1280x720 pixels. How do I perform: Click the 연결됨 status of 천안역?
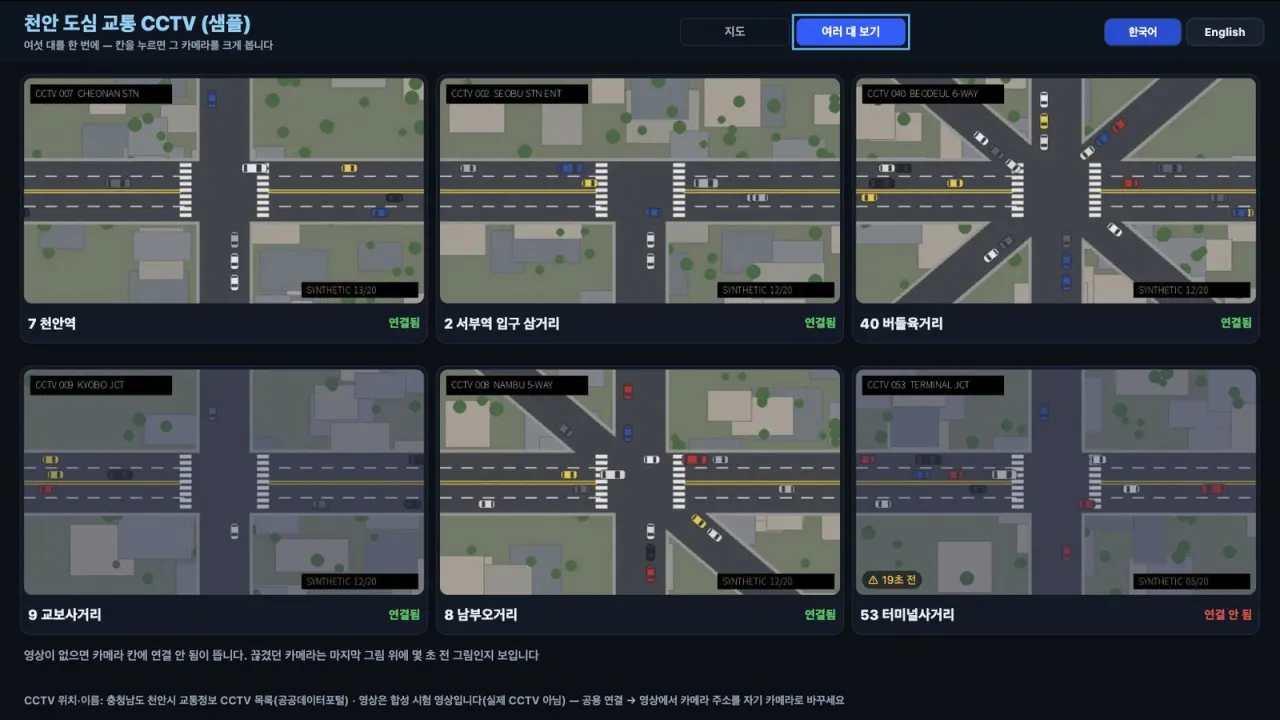[x=404, y=324]
